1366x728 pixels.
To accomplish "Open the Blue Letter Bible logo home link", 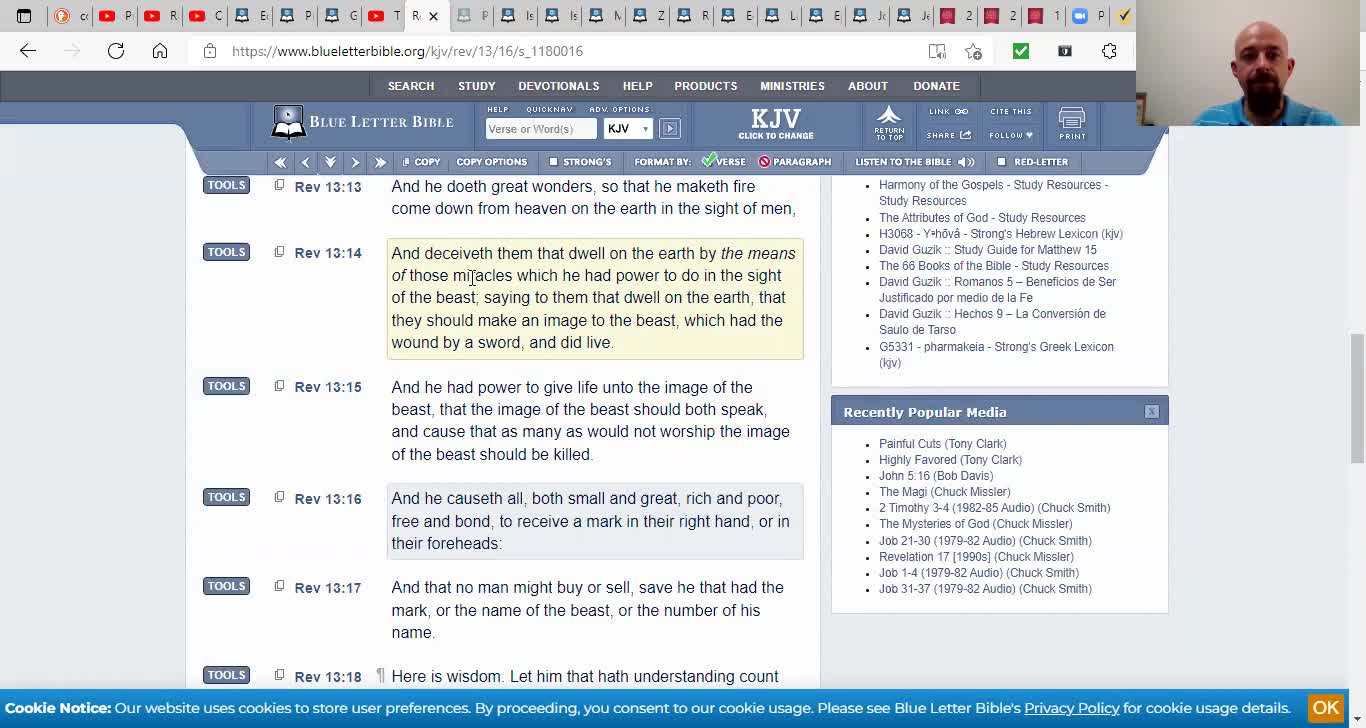I will (x=362, y=122).
